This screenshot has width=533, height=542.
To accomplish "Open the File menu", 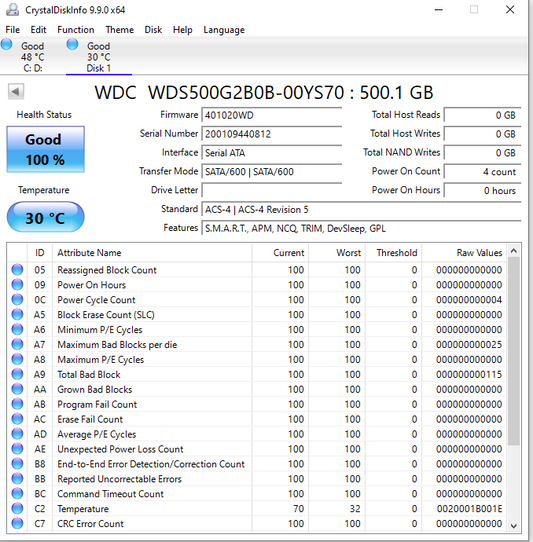I will pyautogui.click(x=12, y=30).
